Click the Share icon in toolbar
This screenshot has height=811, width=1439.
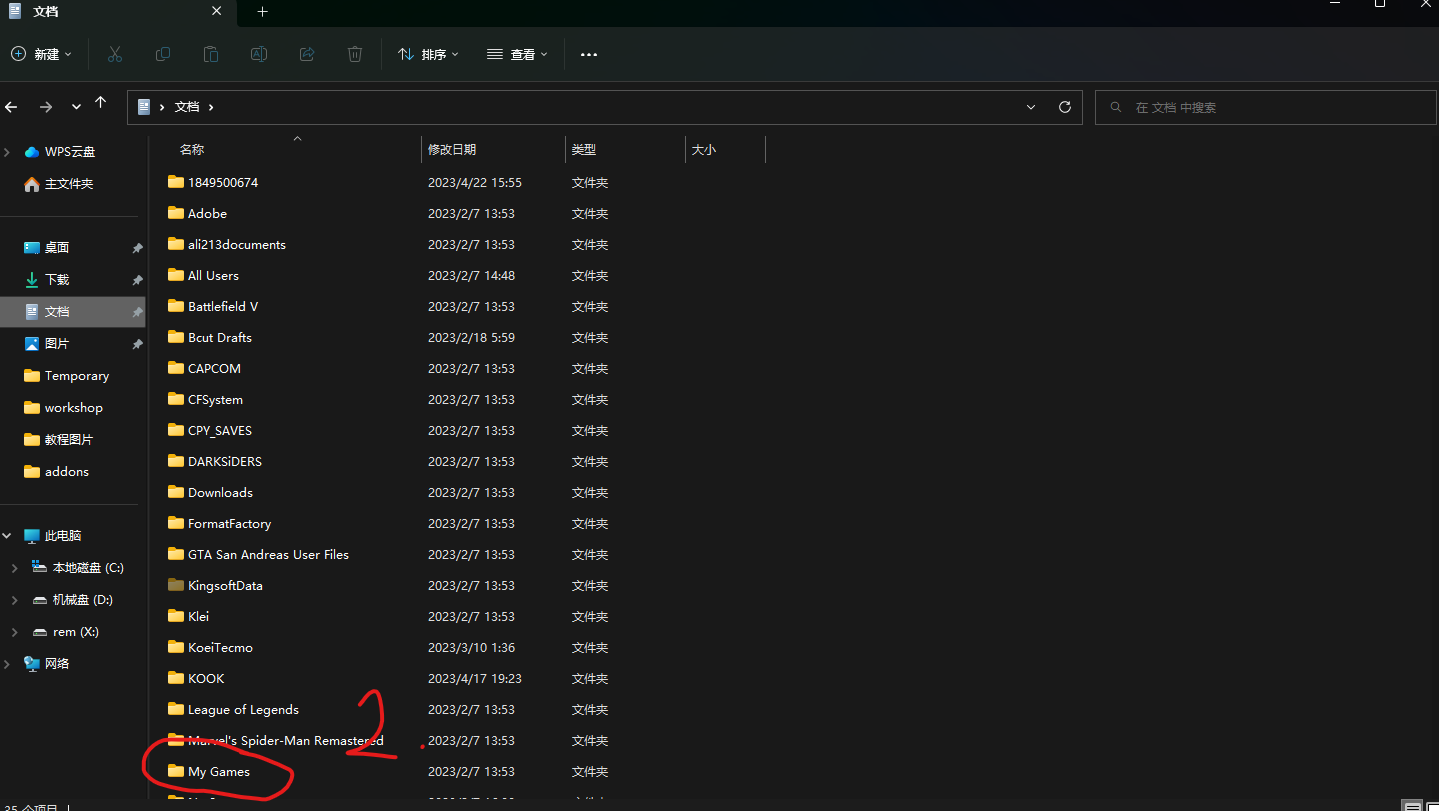tap(307, 54)
